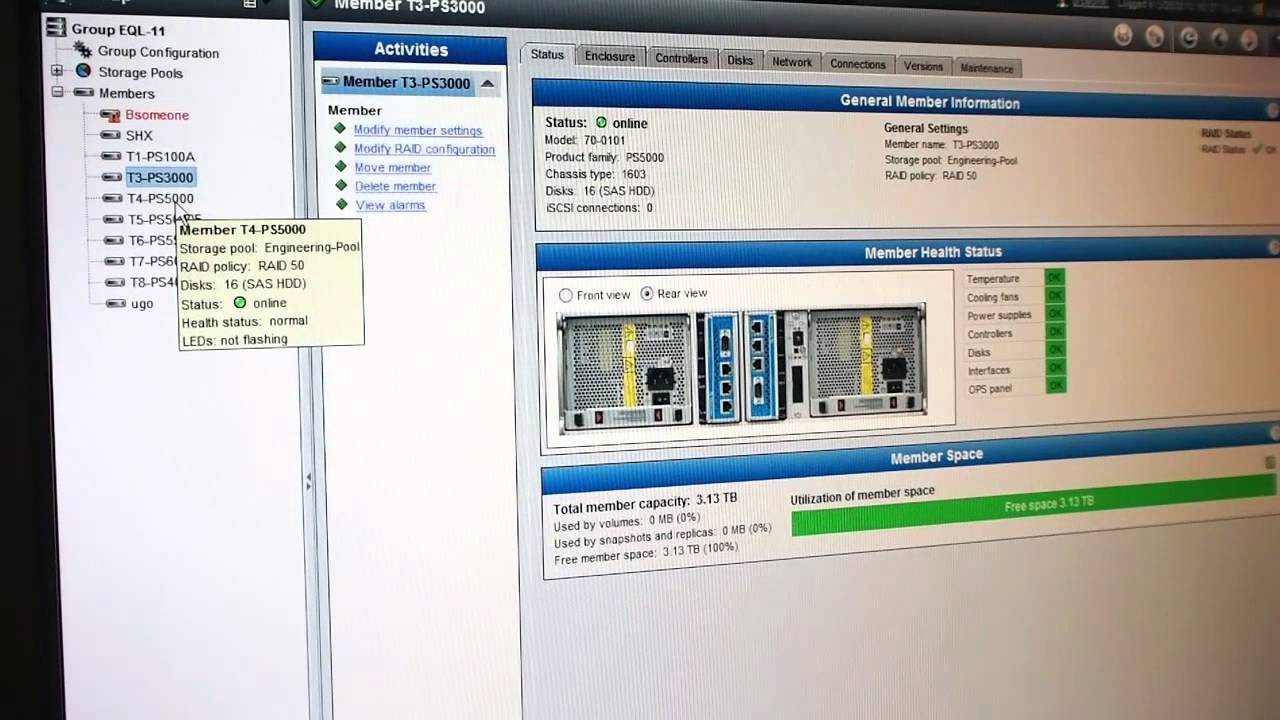1280x720 pixels.
Task: Click the back arrow toolbar icon
Action: (x=1219, y=39)
